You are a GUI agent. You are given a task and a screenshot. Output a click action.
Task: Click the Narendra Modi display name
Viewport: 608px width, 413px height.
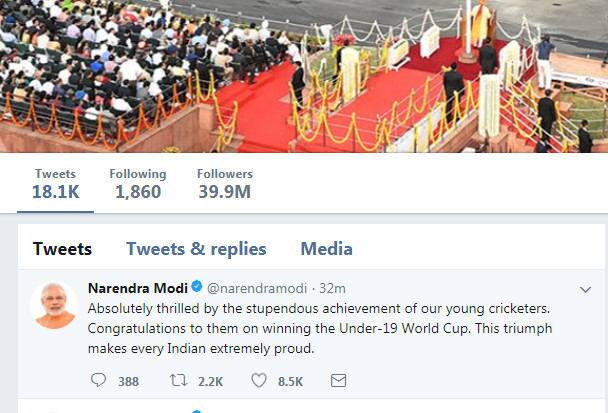tap(138, 288)
